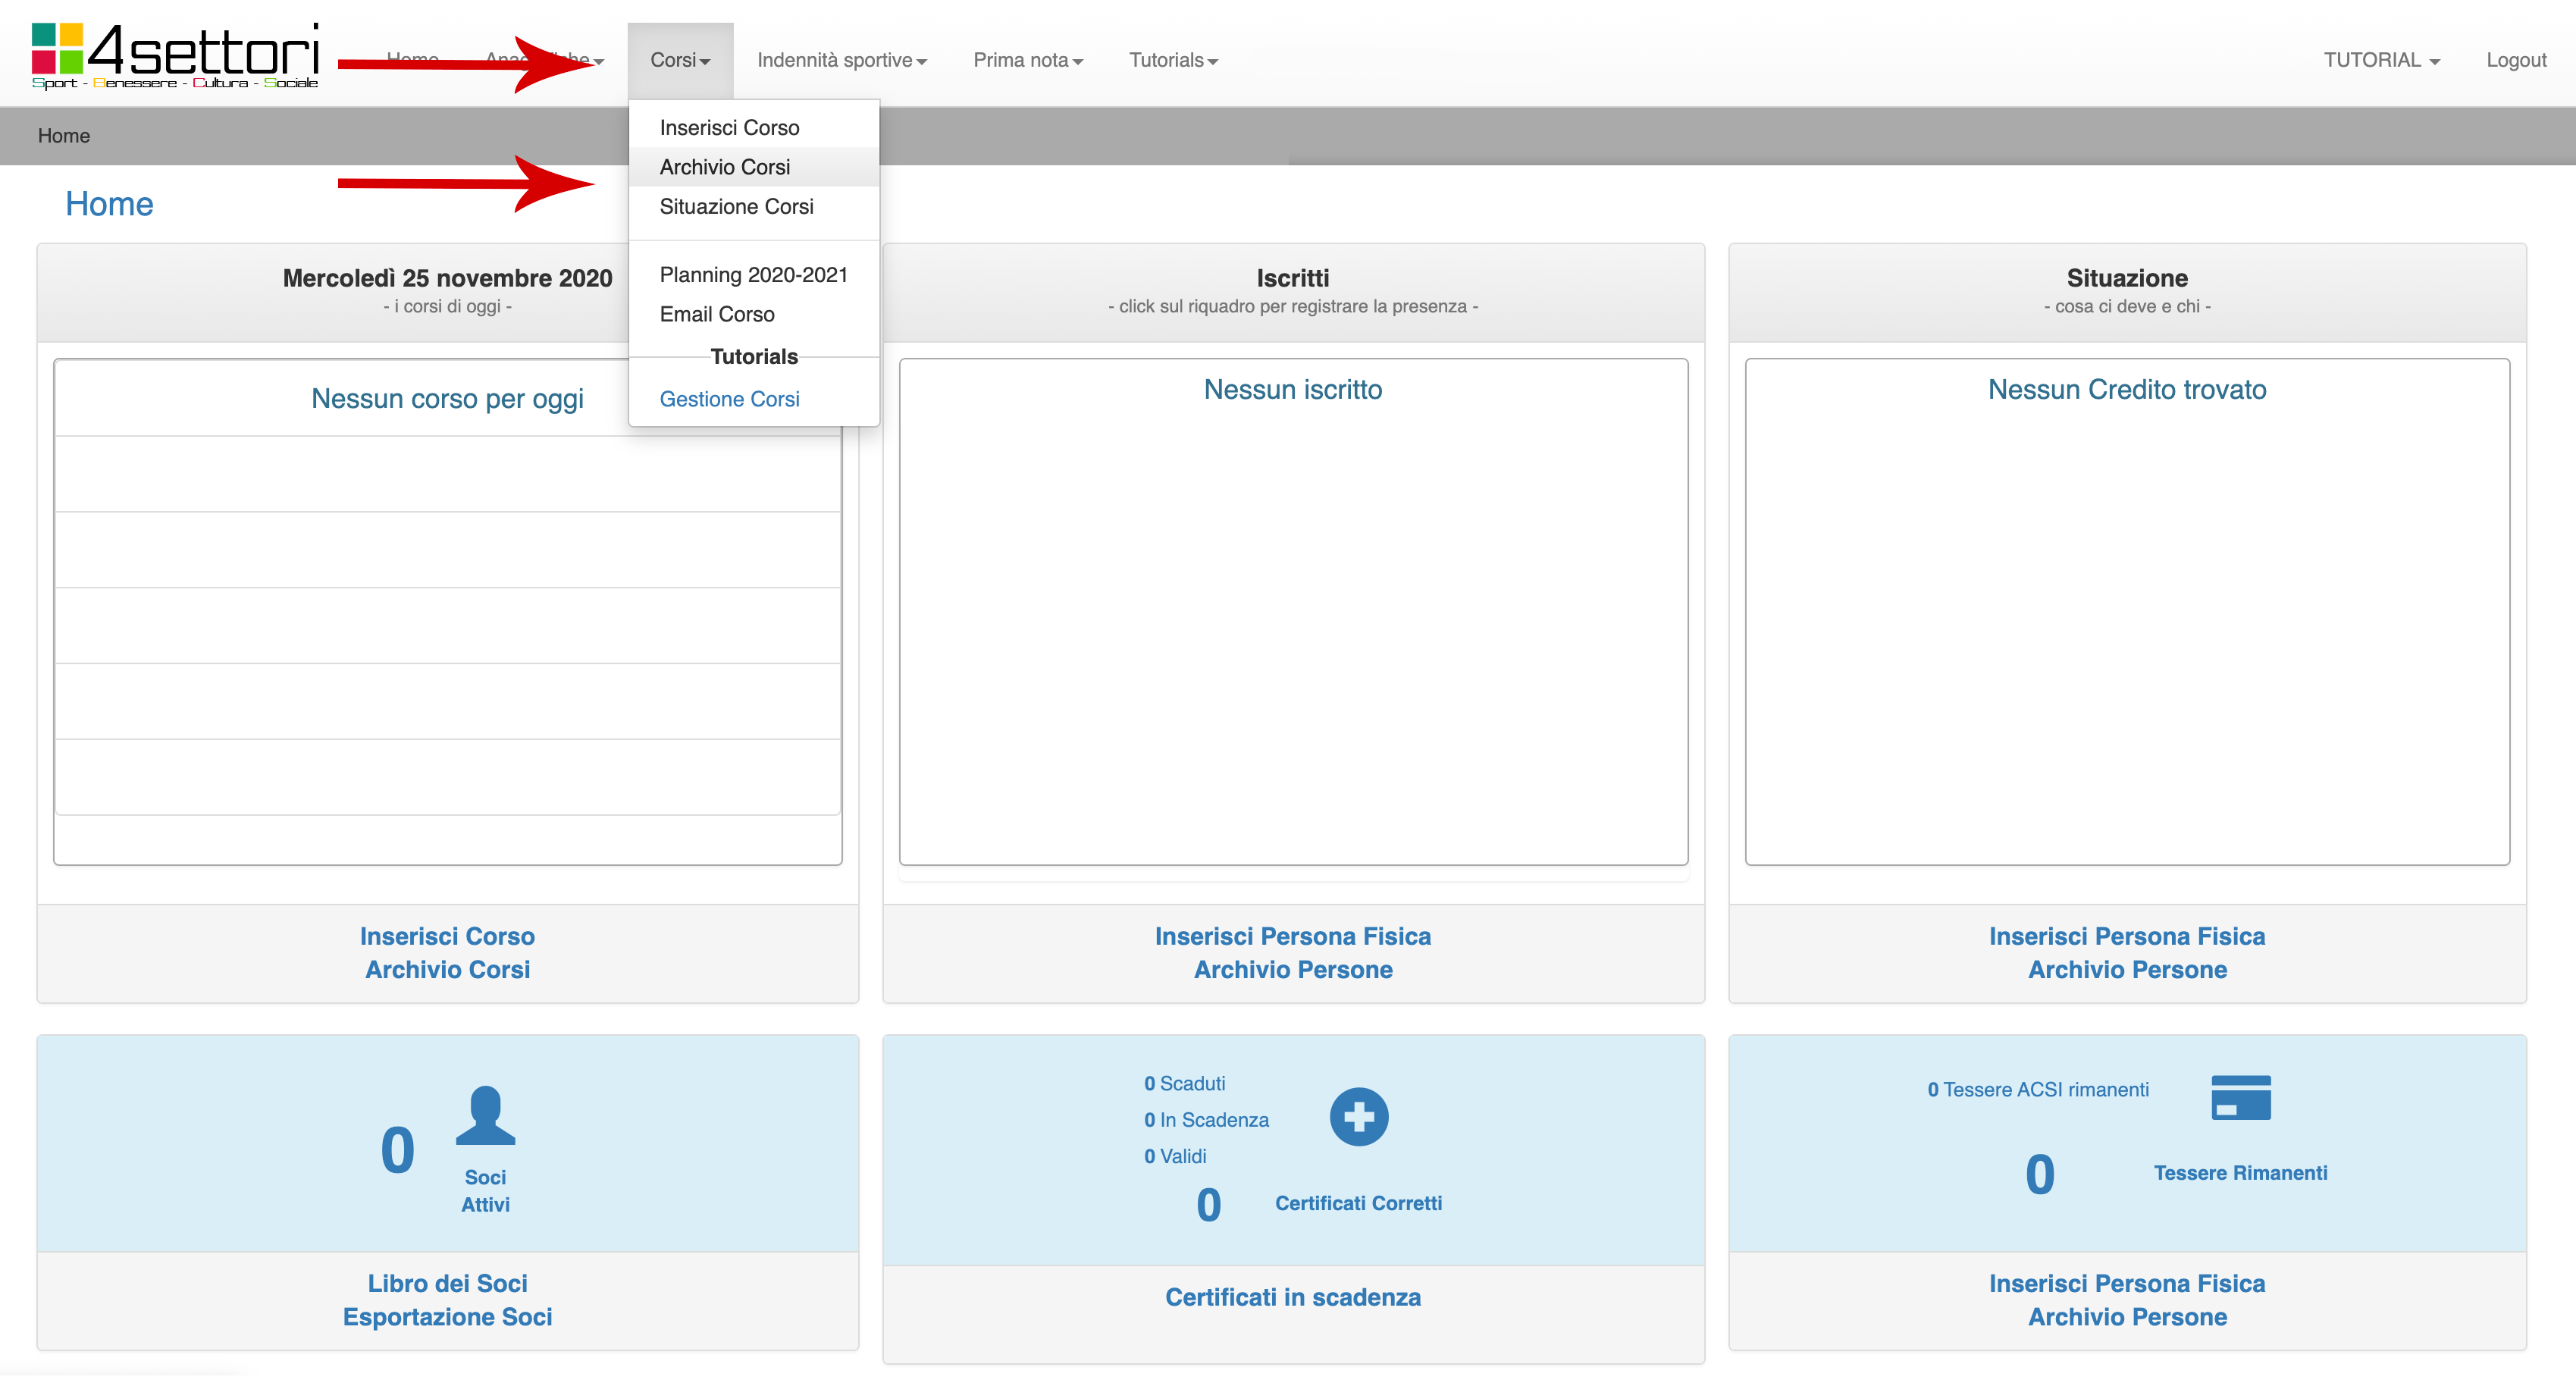The height and width of the screenshot is (1383, 2576).
Task: Open the TUTORIAL user dropdown
Action: [x=2380, y=60]
